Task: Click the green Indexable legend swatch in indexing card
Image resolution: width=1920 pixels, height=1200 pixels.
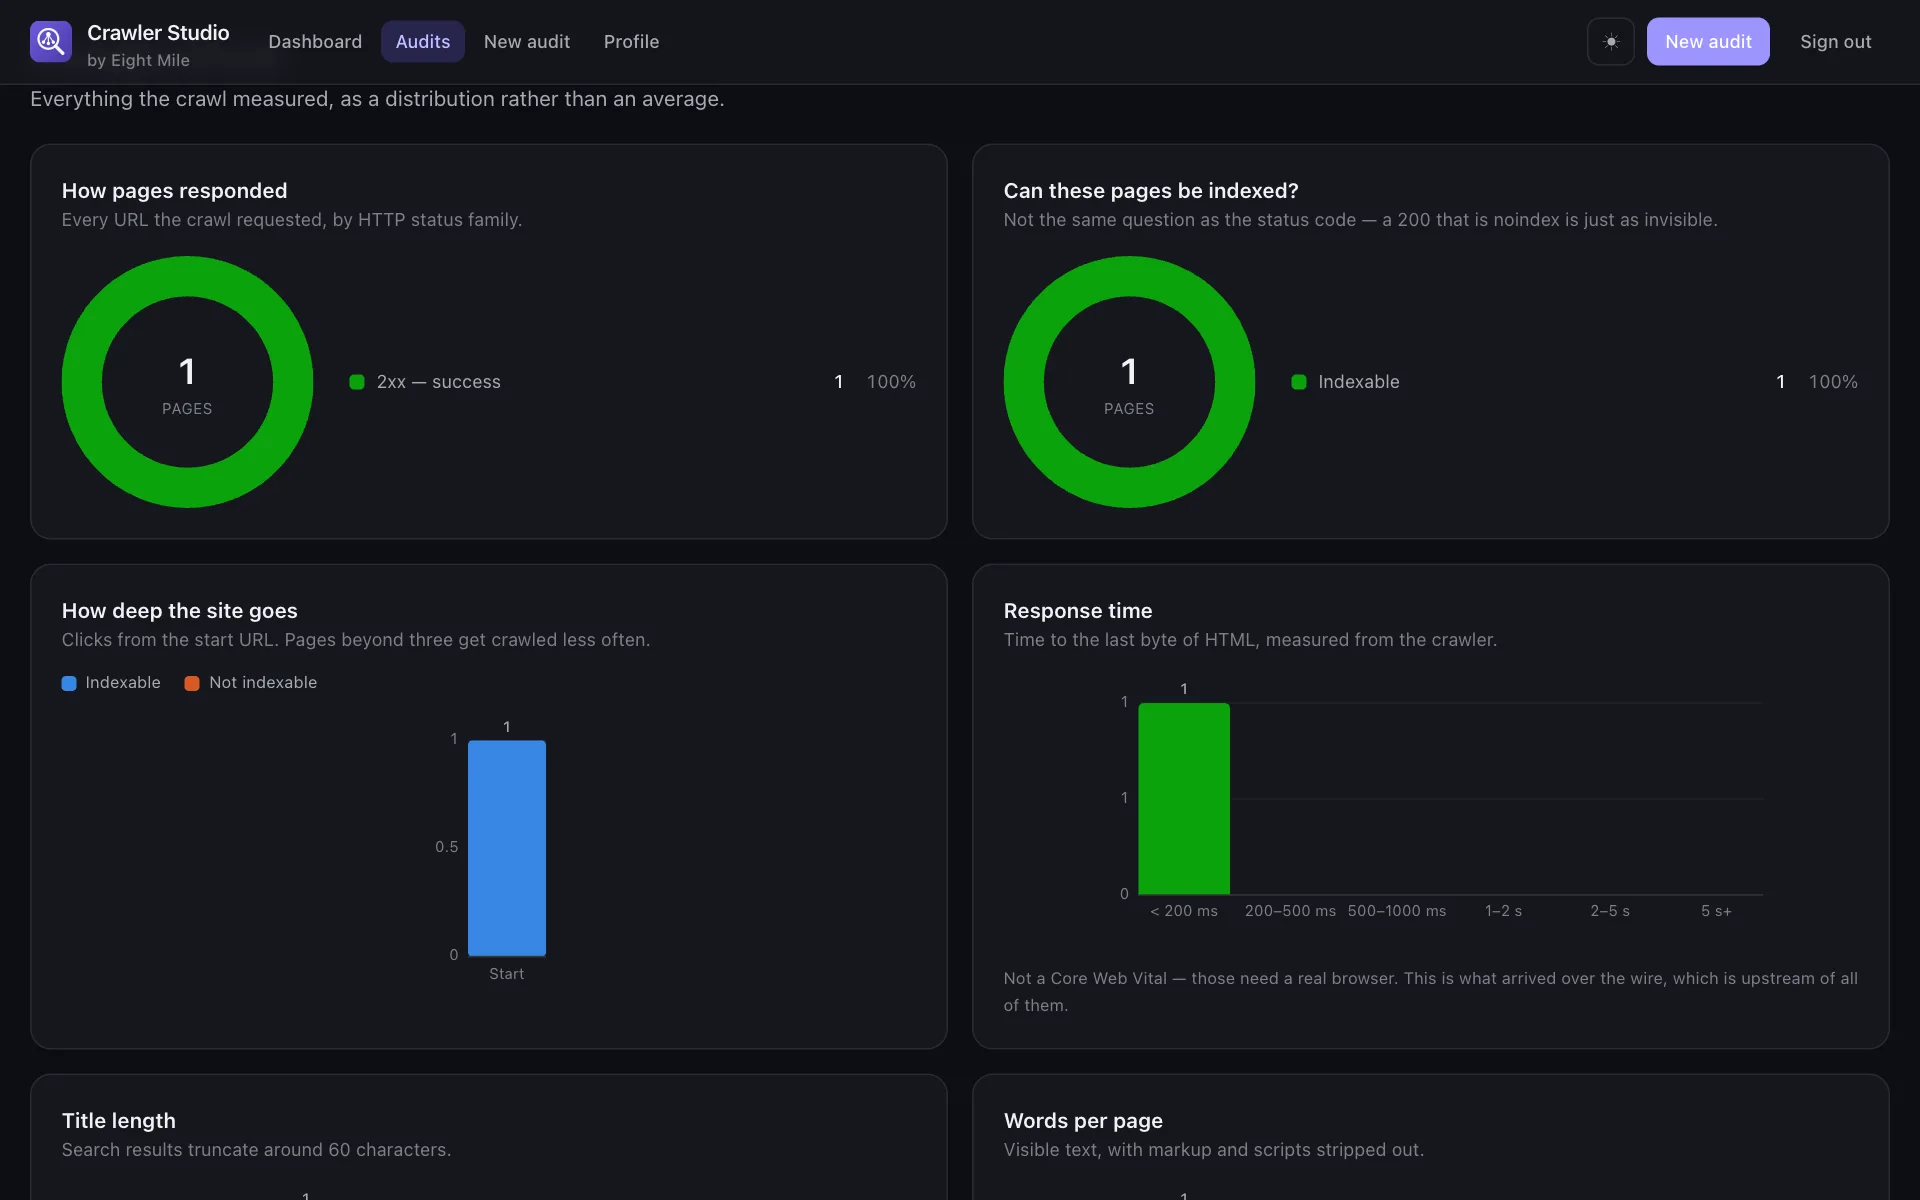Action: click(x=1299, y=382)
